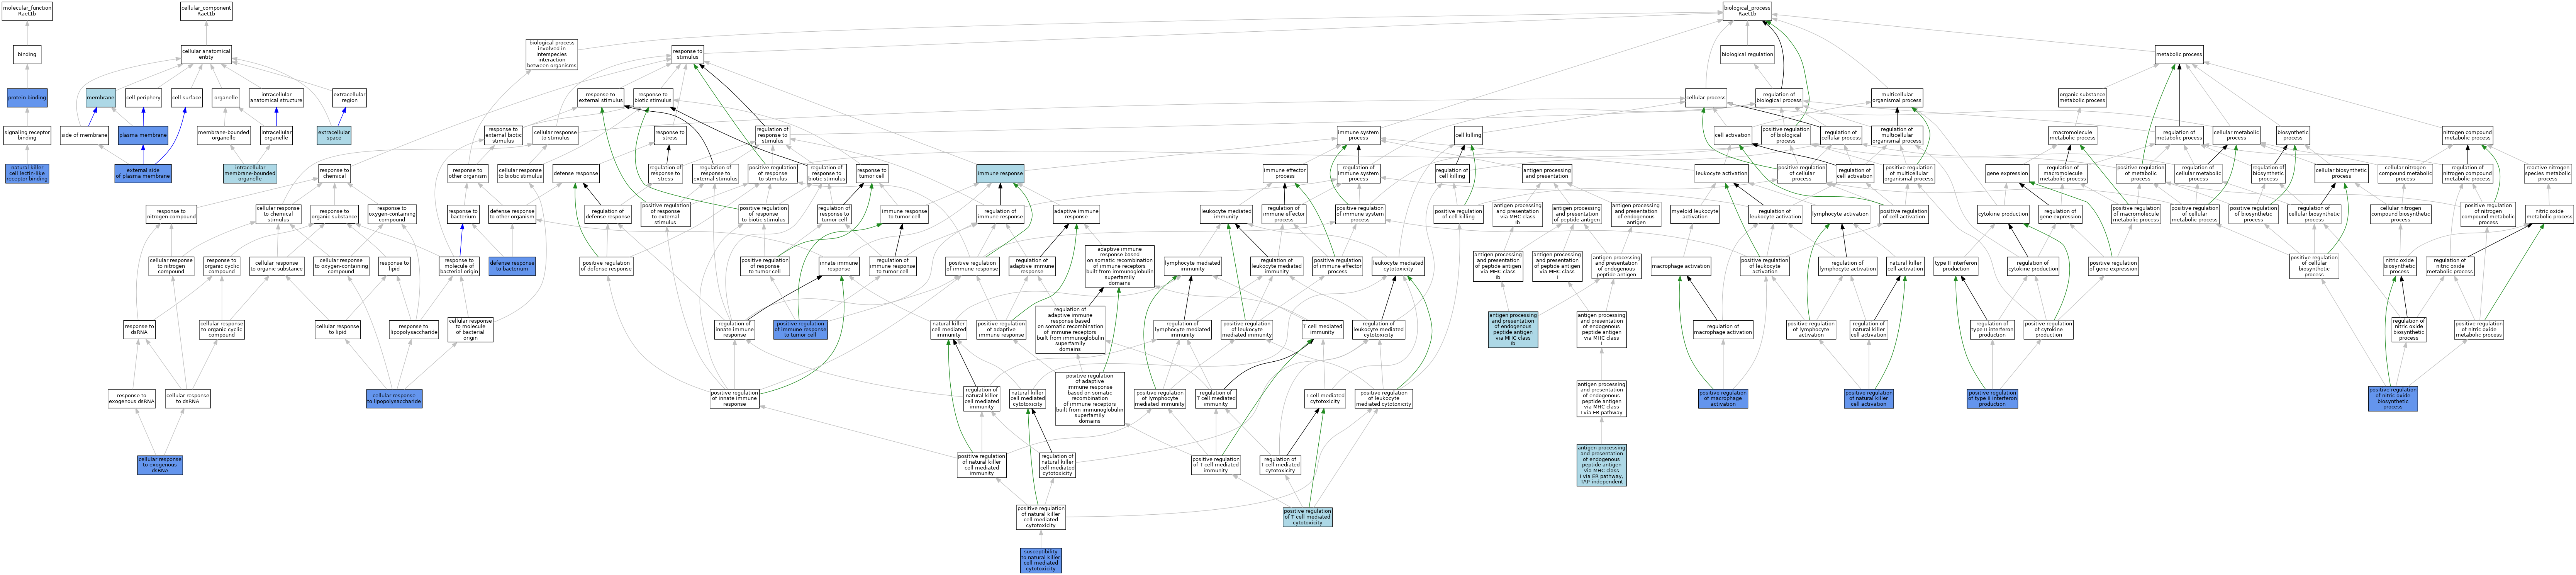Select the 'side of membrane' node
This screenshot has height=575, width=2576.
[x=84, y=135]
